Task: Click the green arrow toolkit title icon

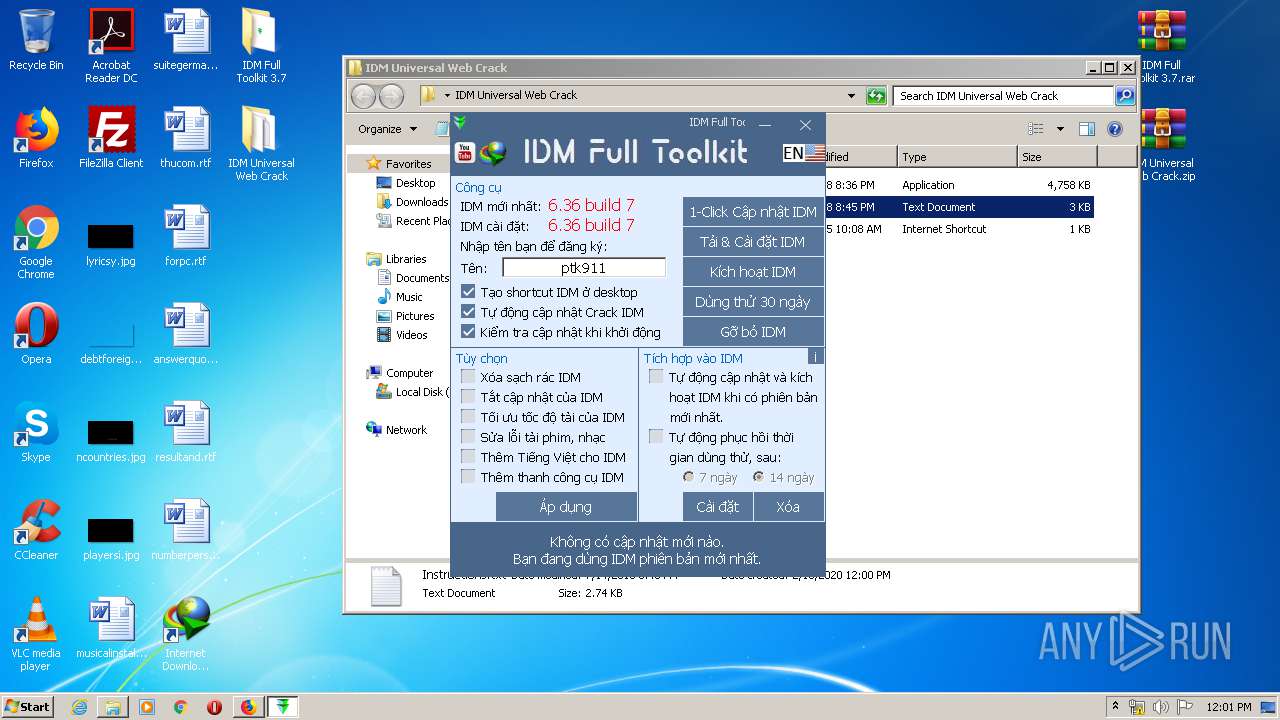Action: (460, 122)
